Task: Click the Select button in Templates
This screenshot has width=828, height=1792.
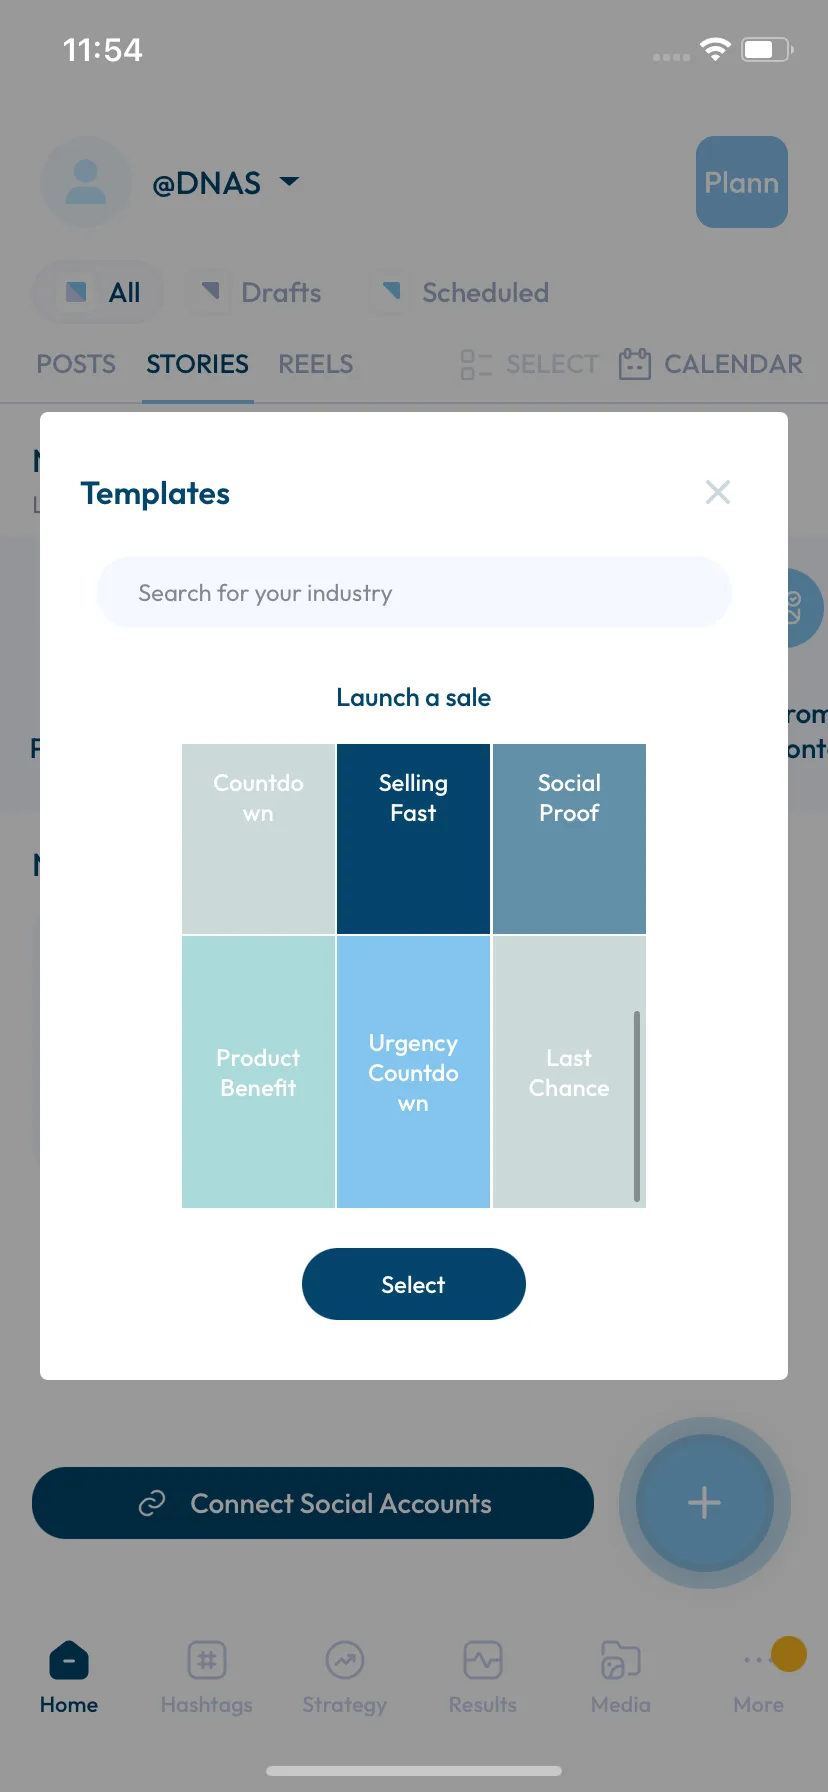Action: pos(414,1284)
